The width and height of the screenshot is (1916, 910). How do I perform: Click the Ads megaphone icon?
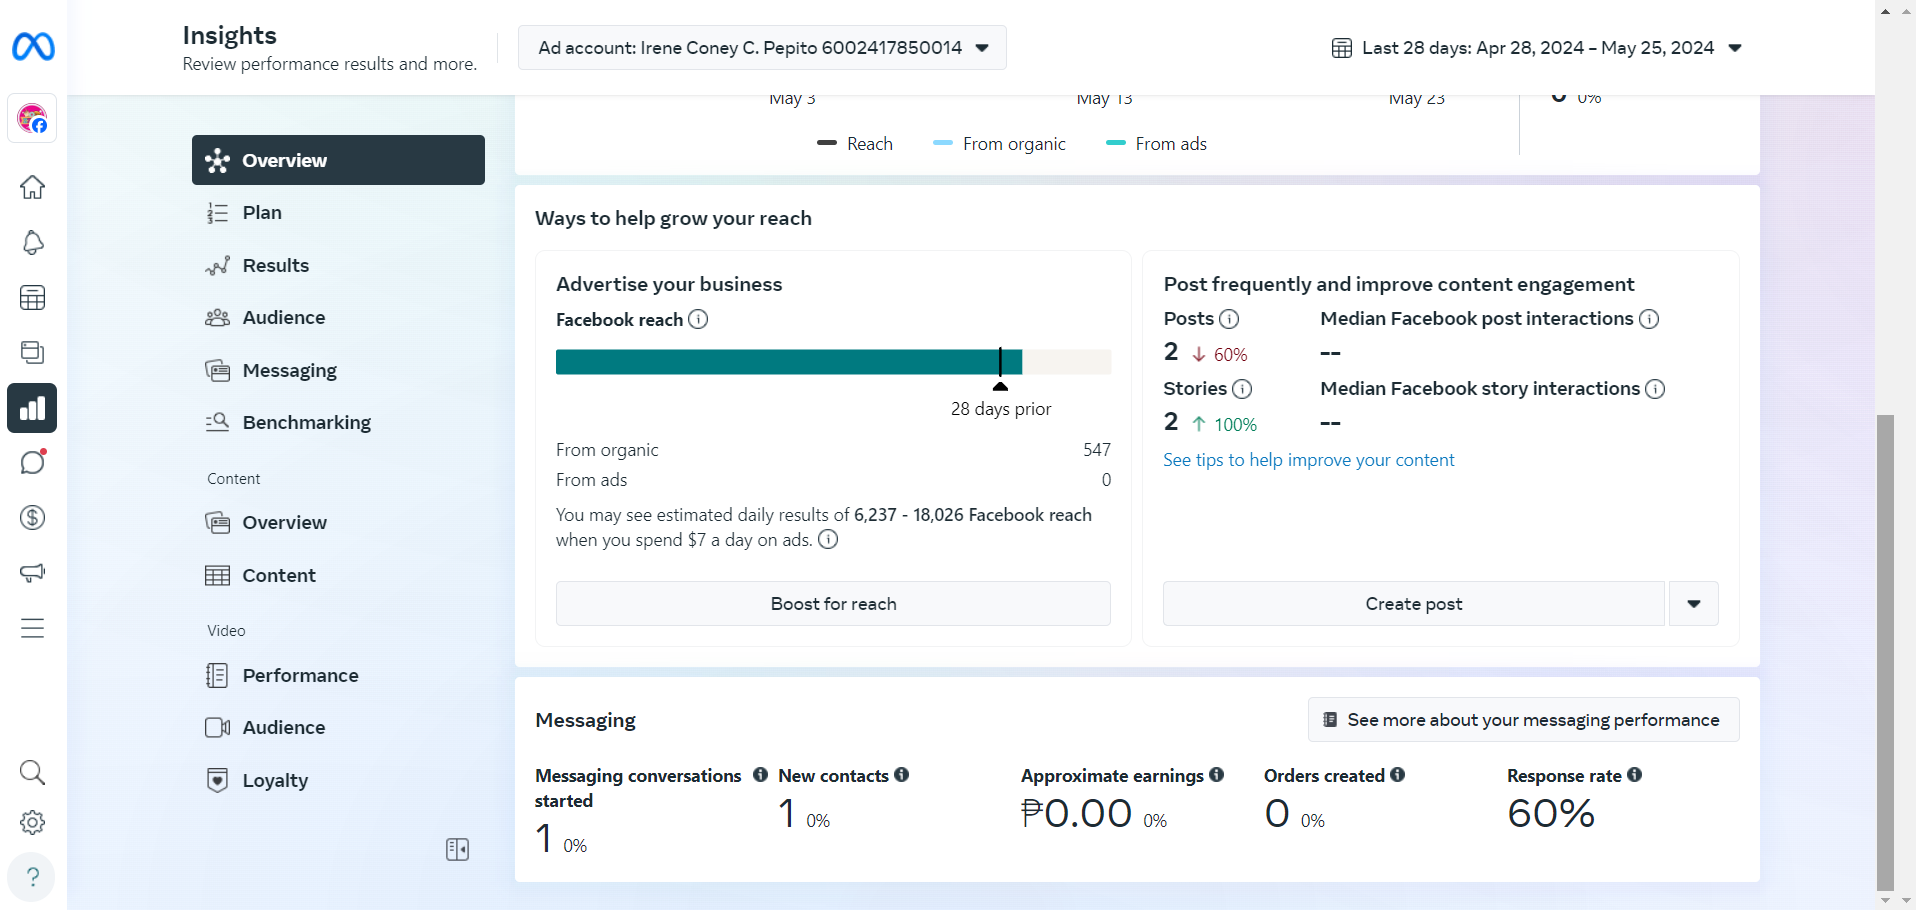coord(33,572)
